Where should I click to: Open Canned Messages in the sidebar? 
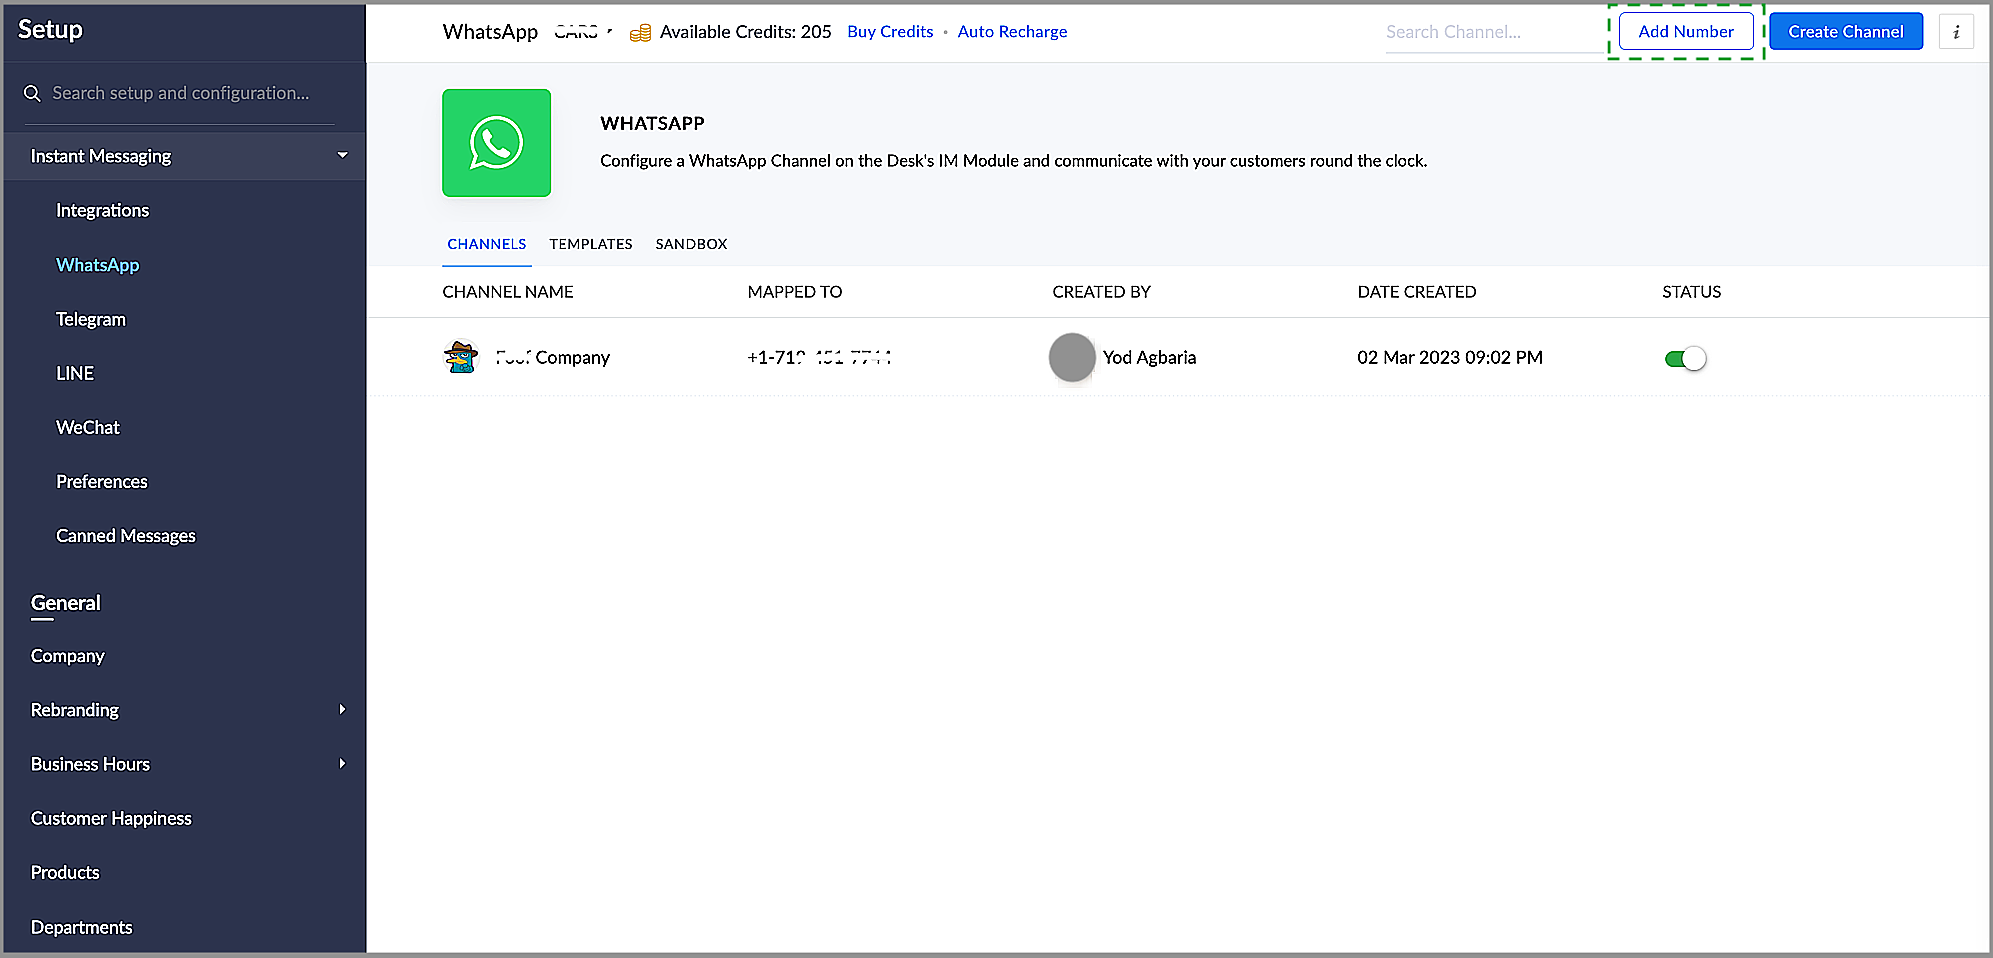tap(126, 536)
